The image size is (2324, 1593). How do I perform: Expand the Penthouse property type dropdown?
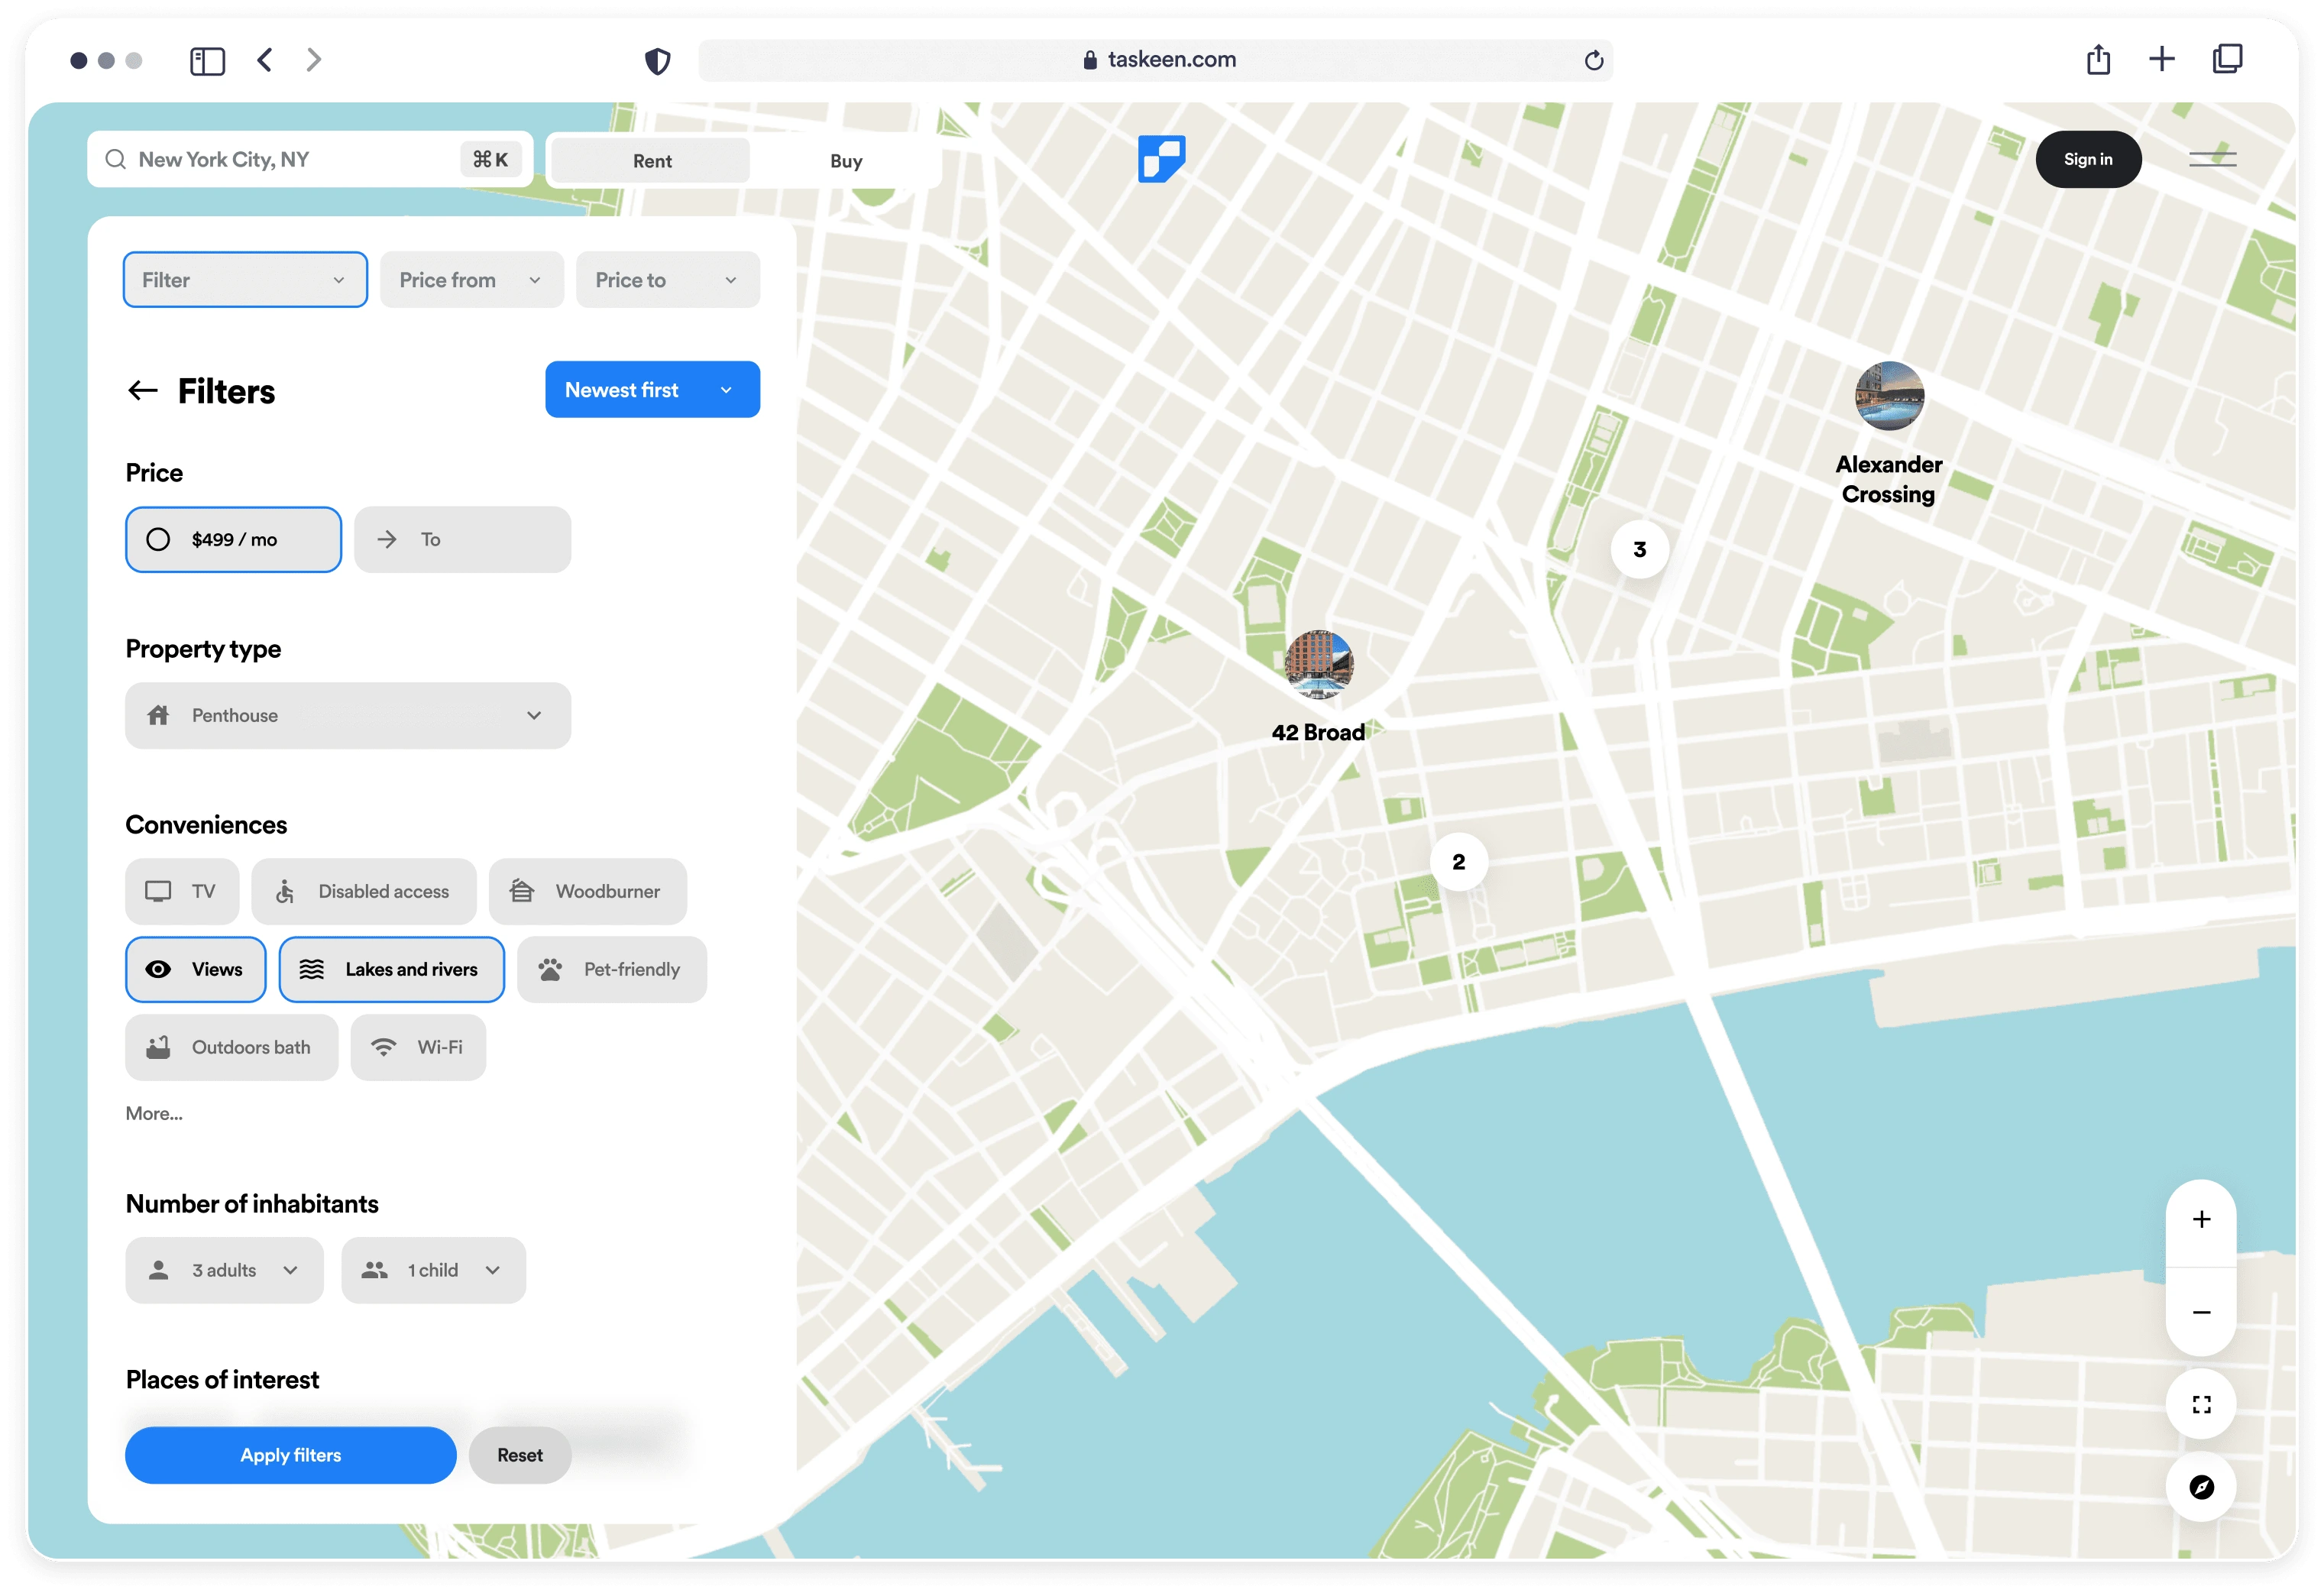(x=348, y=716)
